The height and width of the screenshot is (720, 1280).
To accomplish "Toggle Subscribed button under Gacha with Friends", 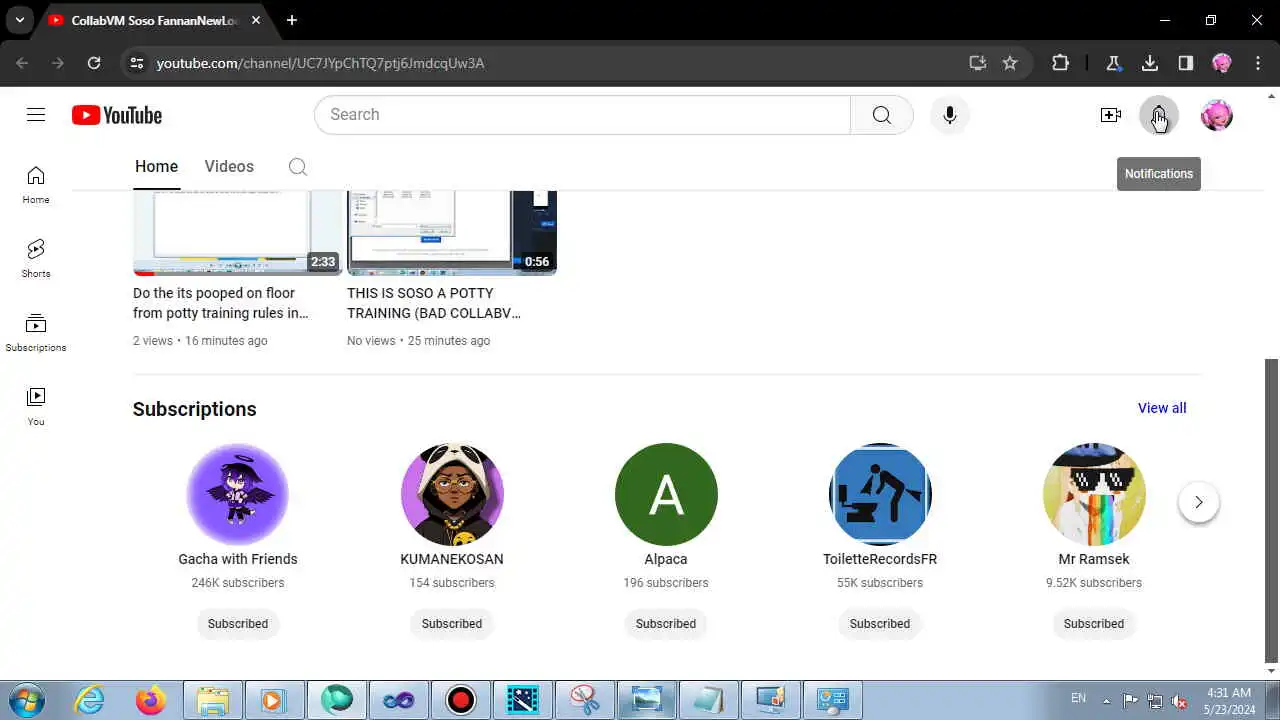I will (238, 624).
